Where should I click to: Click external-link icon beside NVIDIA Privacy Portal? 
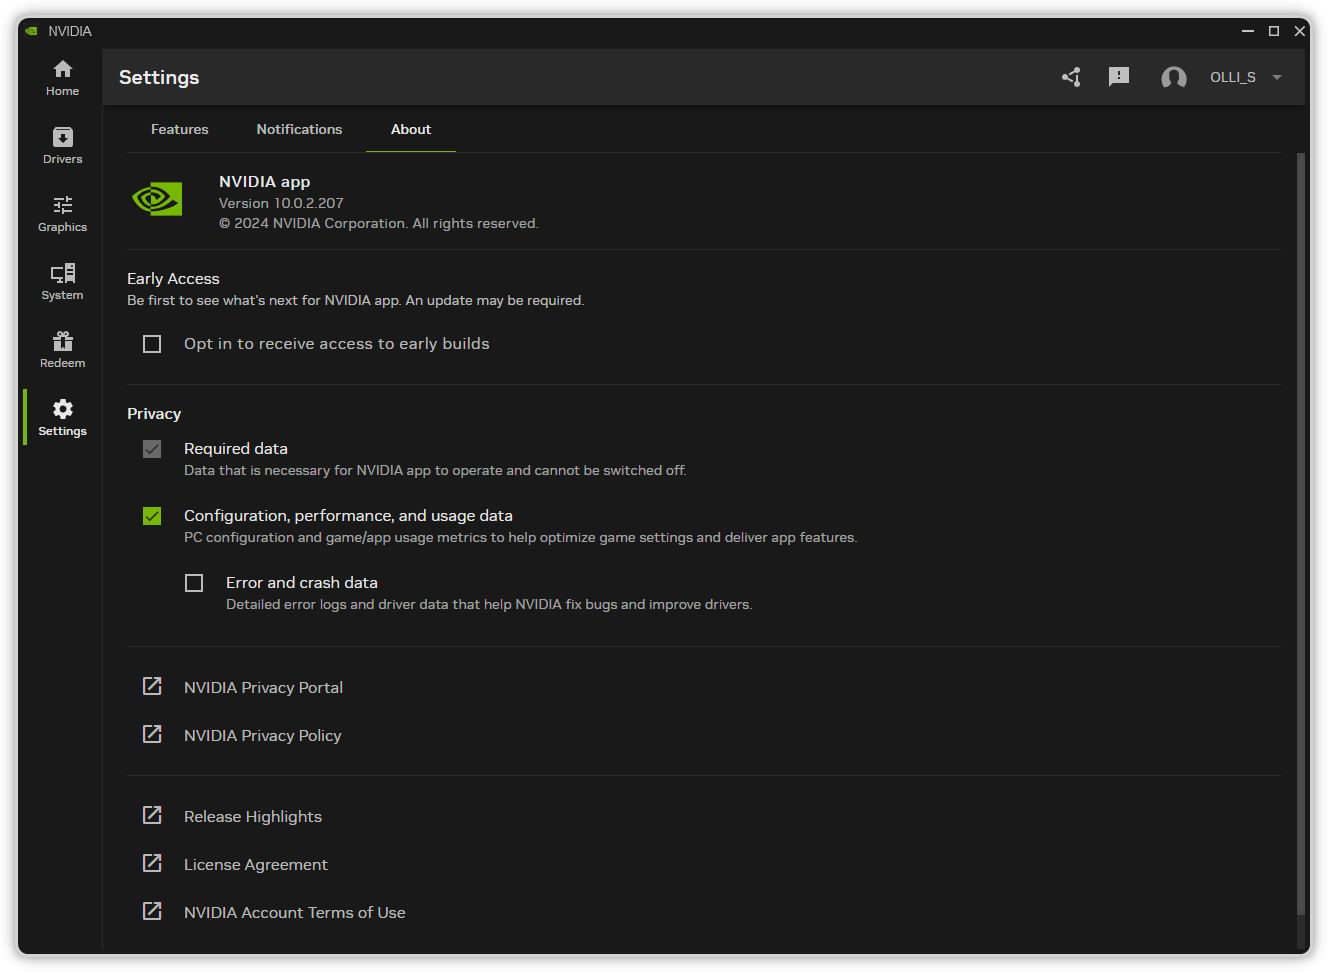pyautogui.click(x=152, y=686)
